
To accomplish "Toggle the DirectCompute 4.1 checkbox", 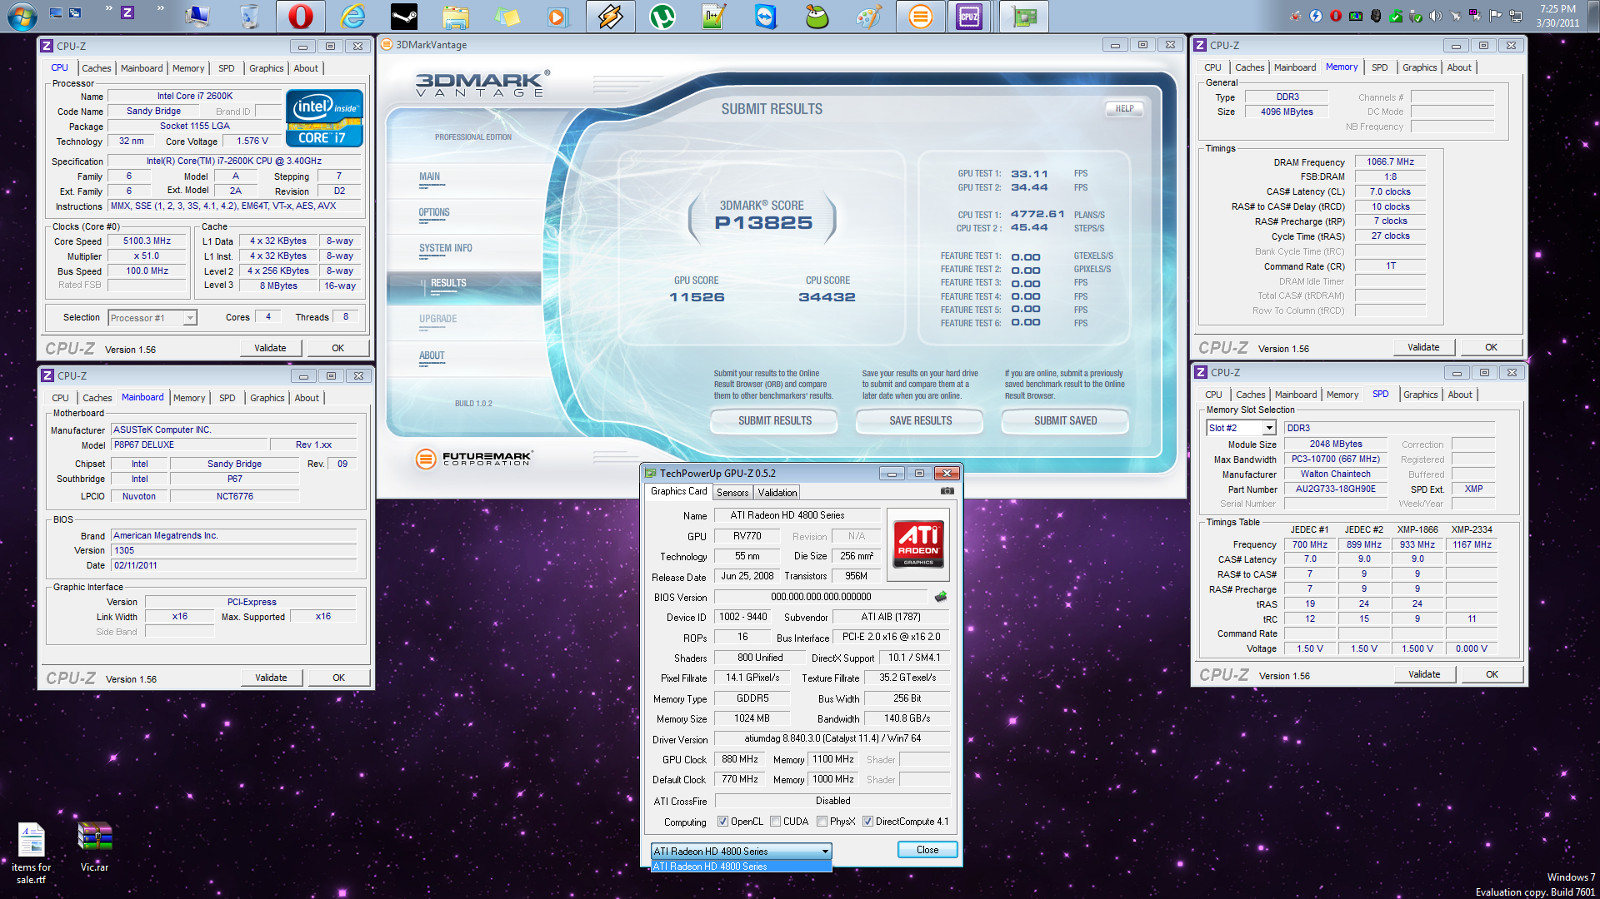I will 868,822.
